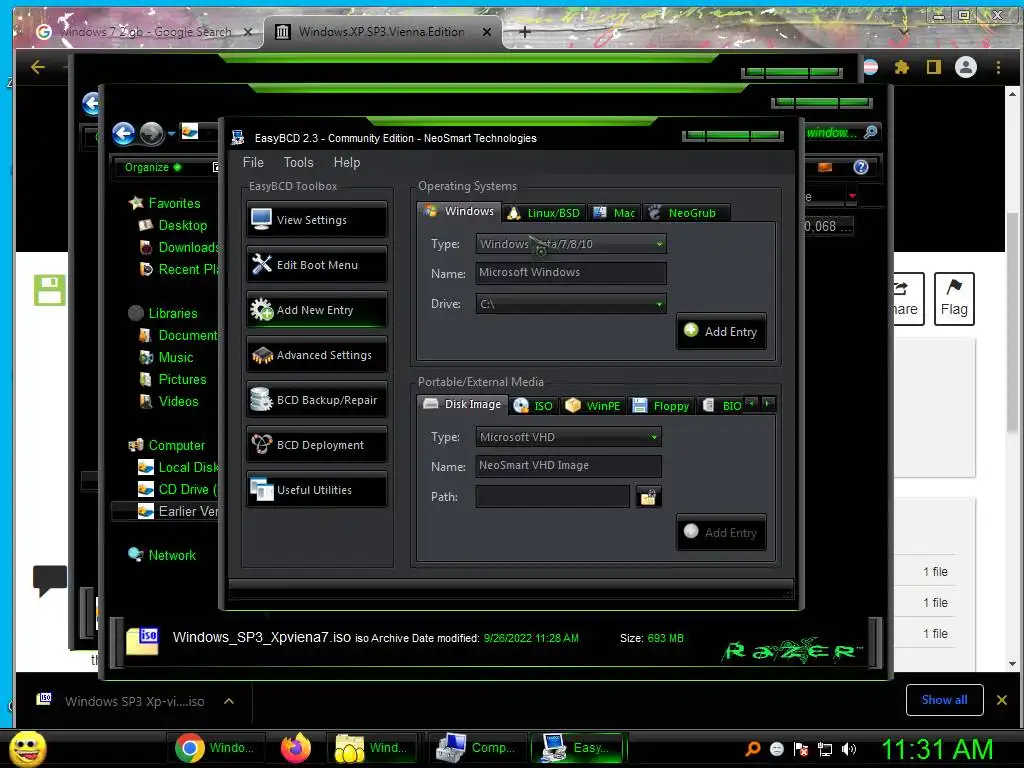Viewport: 1024px width, 768px height.
Task: Open Advanced Settings in EasyBCD
Action: 317,355
